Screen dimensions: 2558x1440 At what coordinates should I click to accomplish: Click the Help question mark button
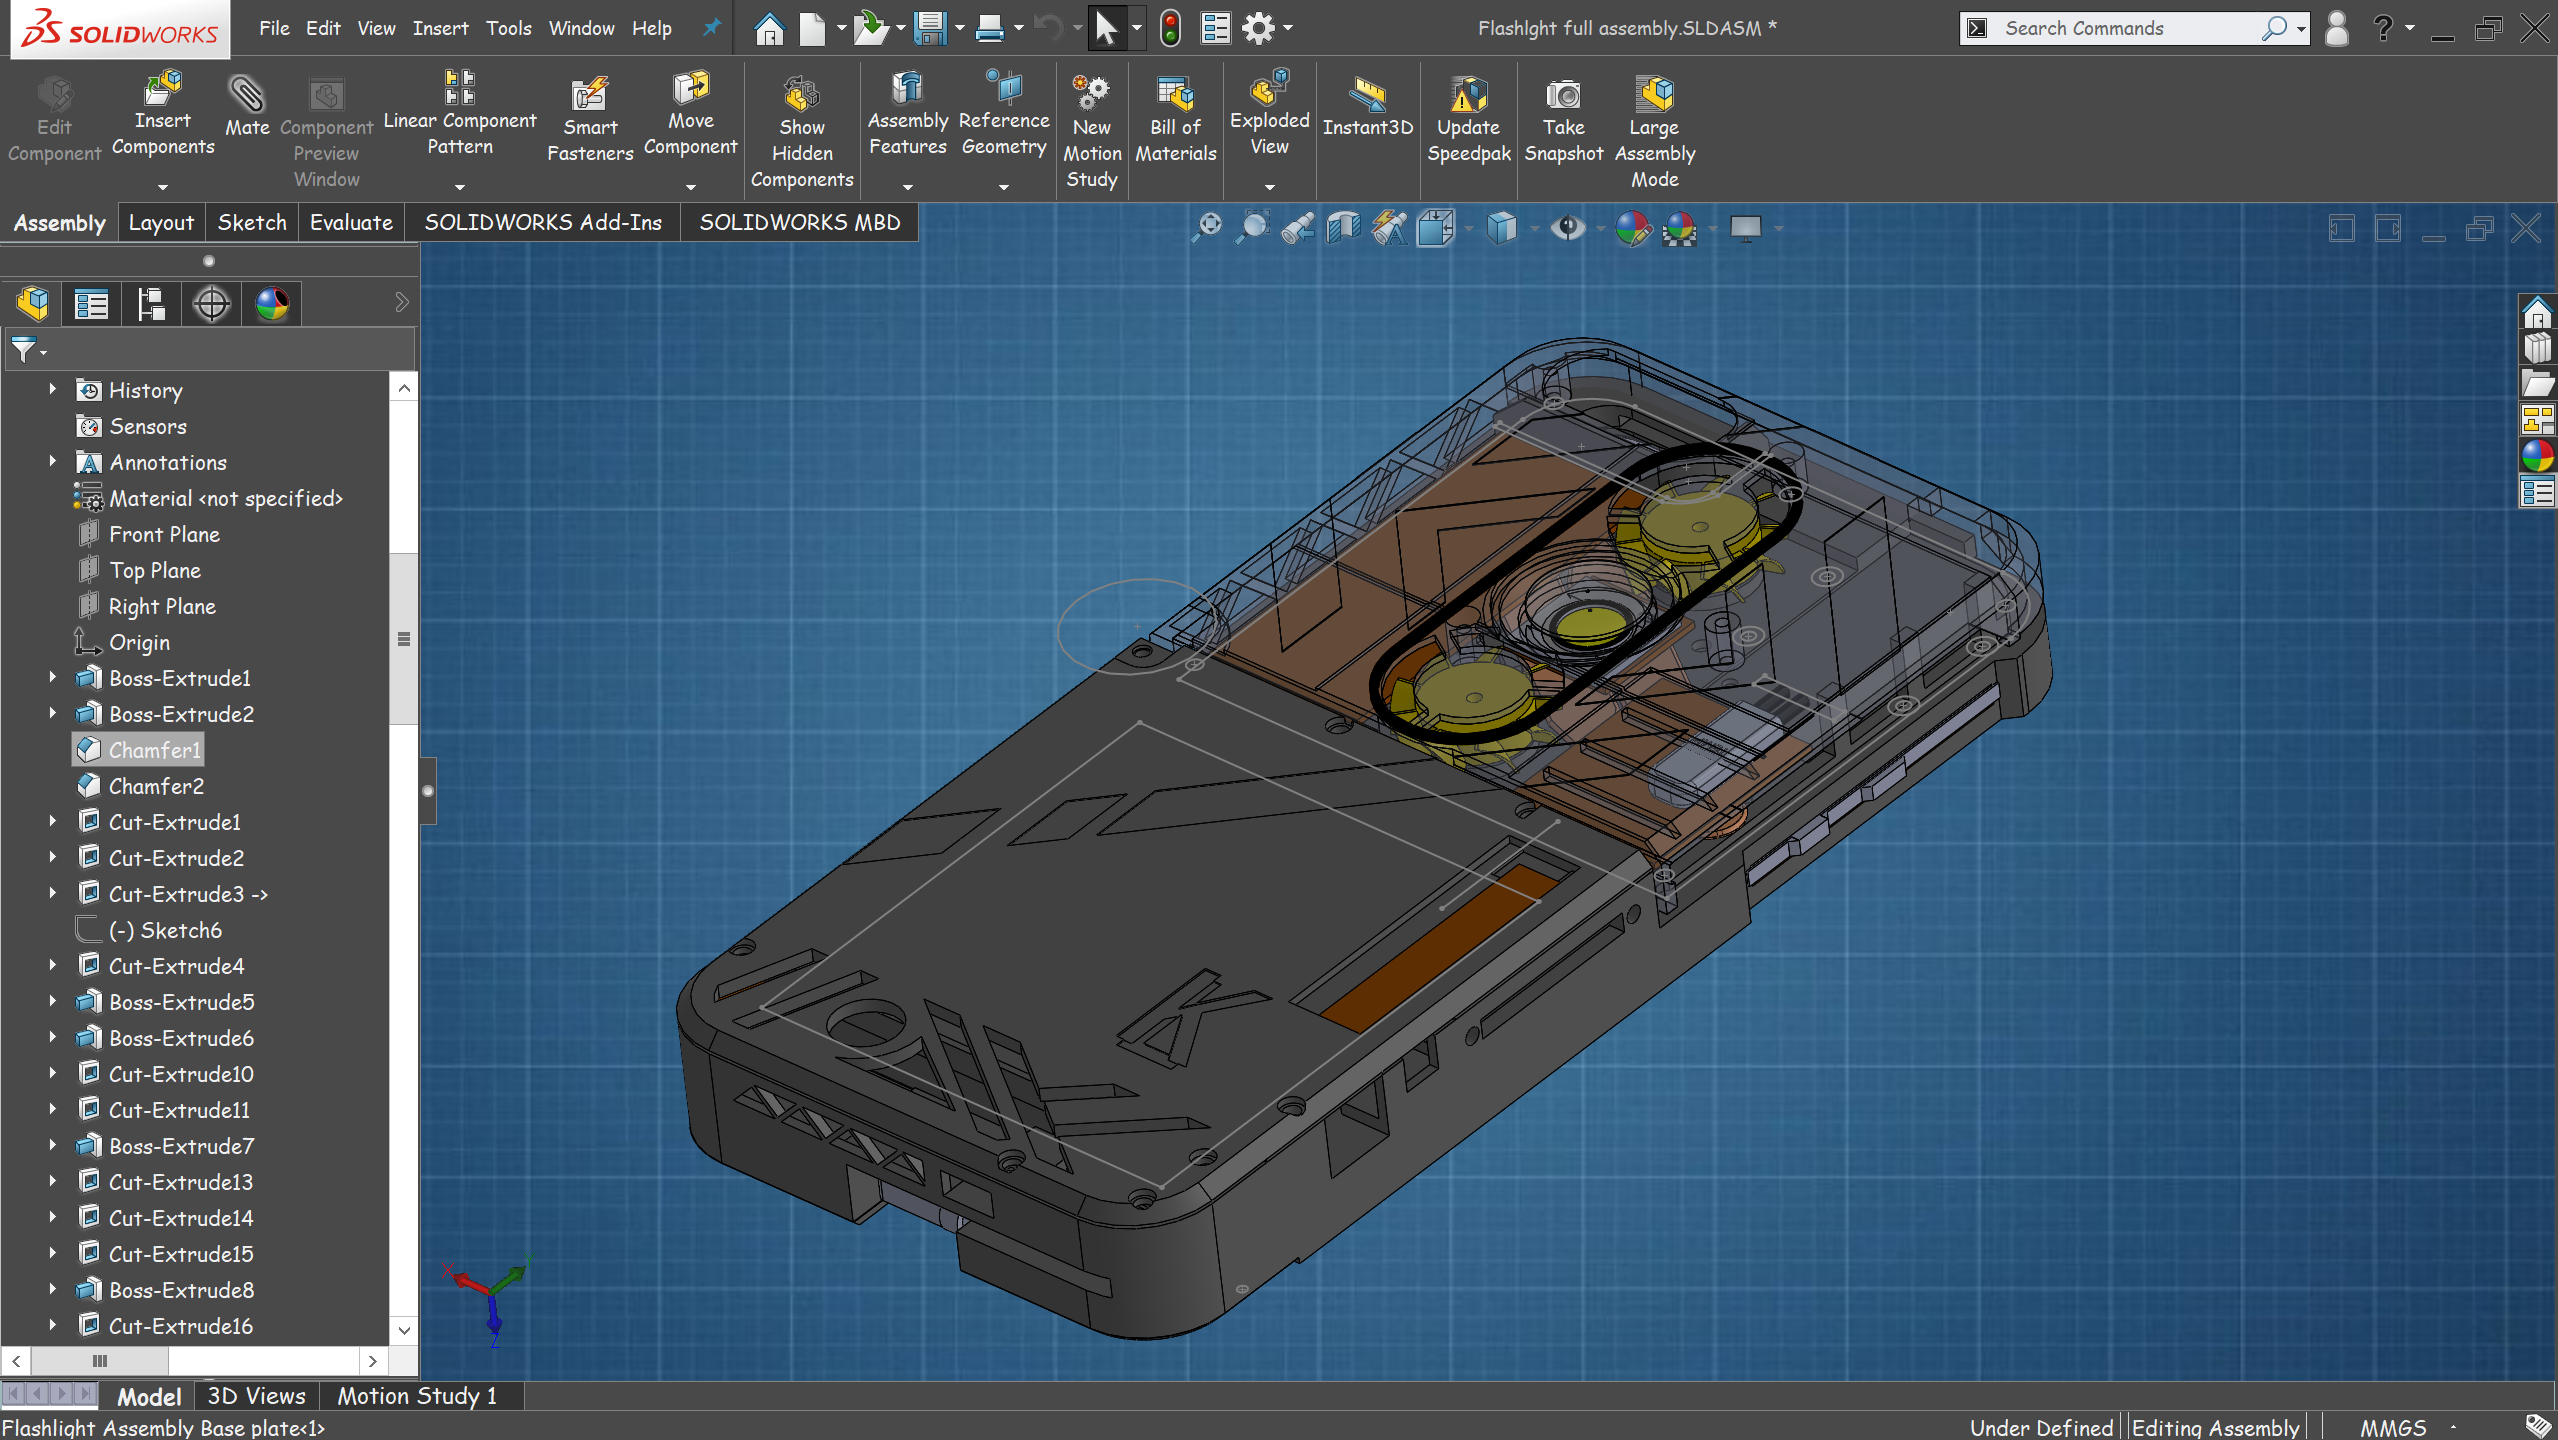(2383, 28)
